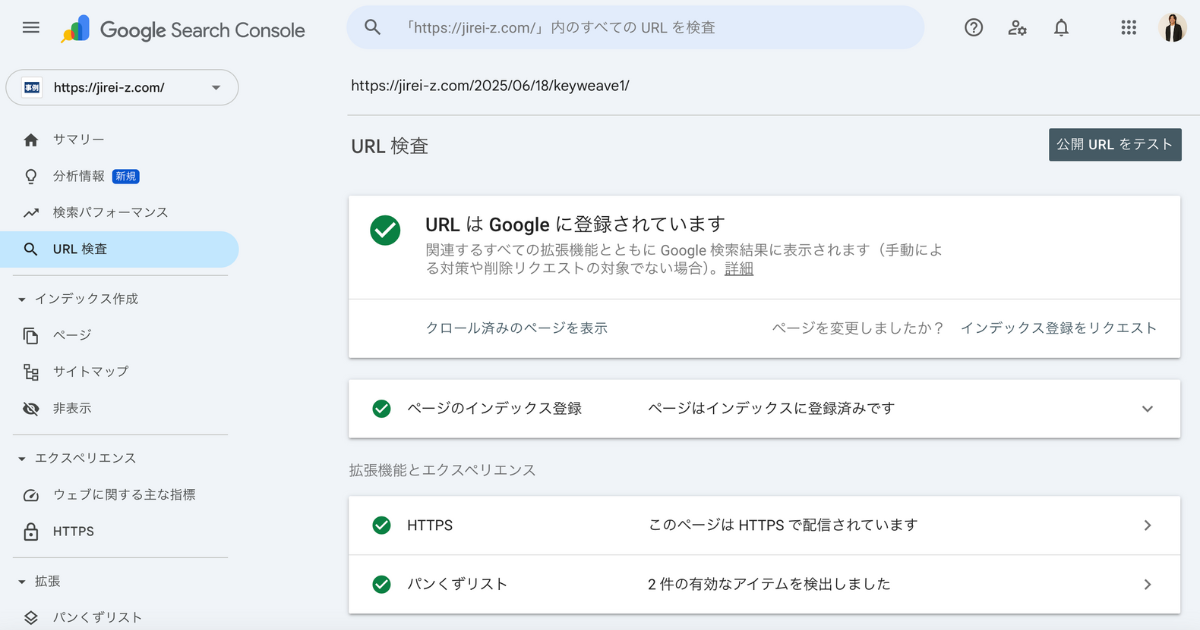Click the text ページはインデックスに登録済みです
This screenshot has height=630, width=1200.
click(x=771, y=408)
